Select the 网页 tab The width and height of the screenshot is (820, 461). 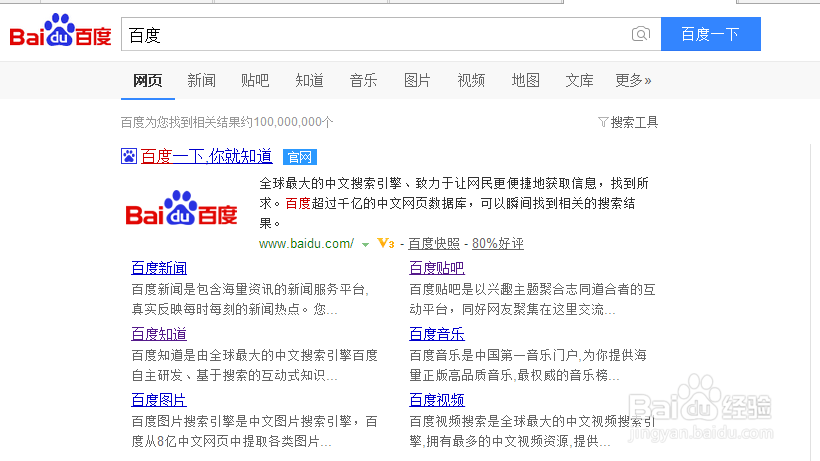pyautogui.click(x=147, y=80)
